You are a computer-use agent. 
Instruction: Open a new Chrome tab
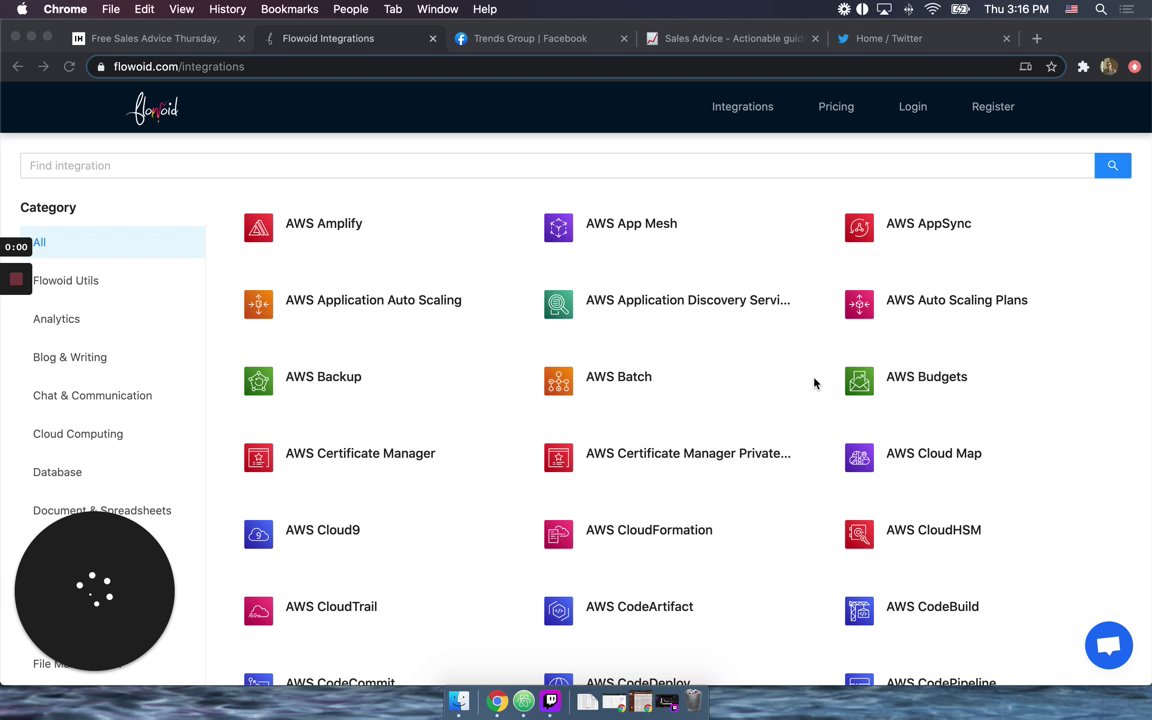click(1037, 38)
